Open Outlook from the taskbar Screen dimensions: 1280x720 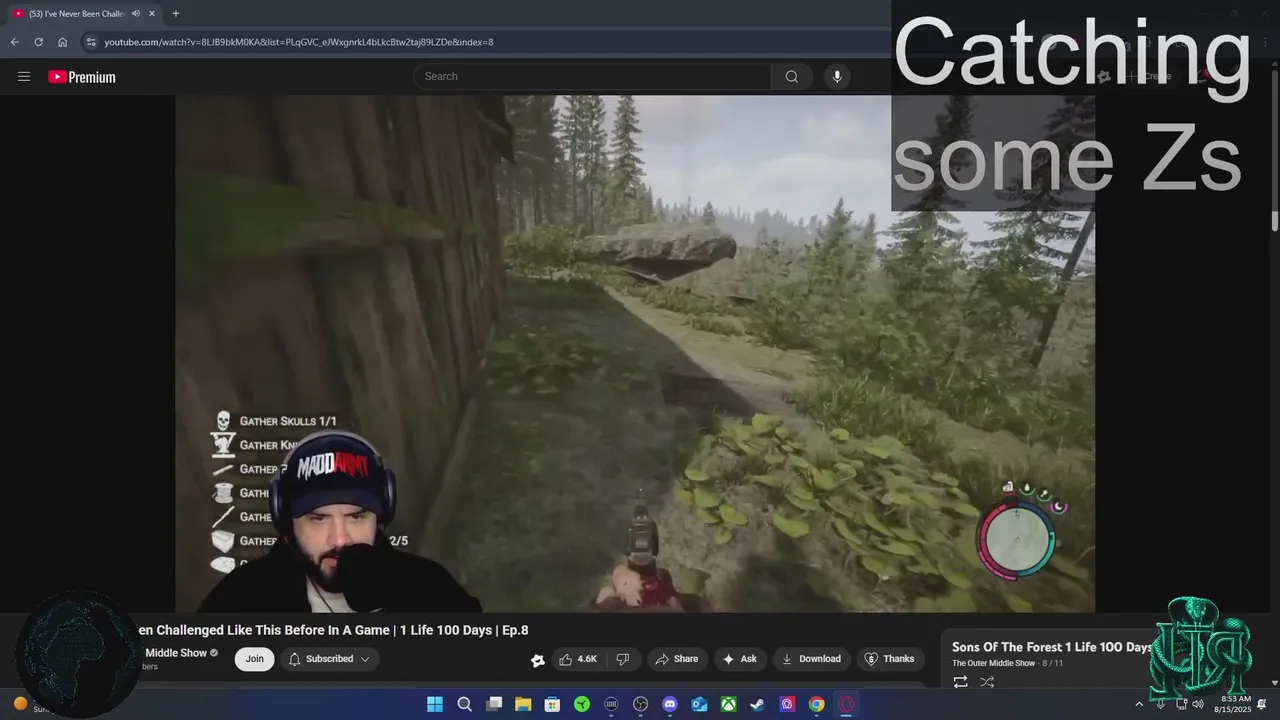[x=699, y=704]
